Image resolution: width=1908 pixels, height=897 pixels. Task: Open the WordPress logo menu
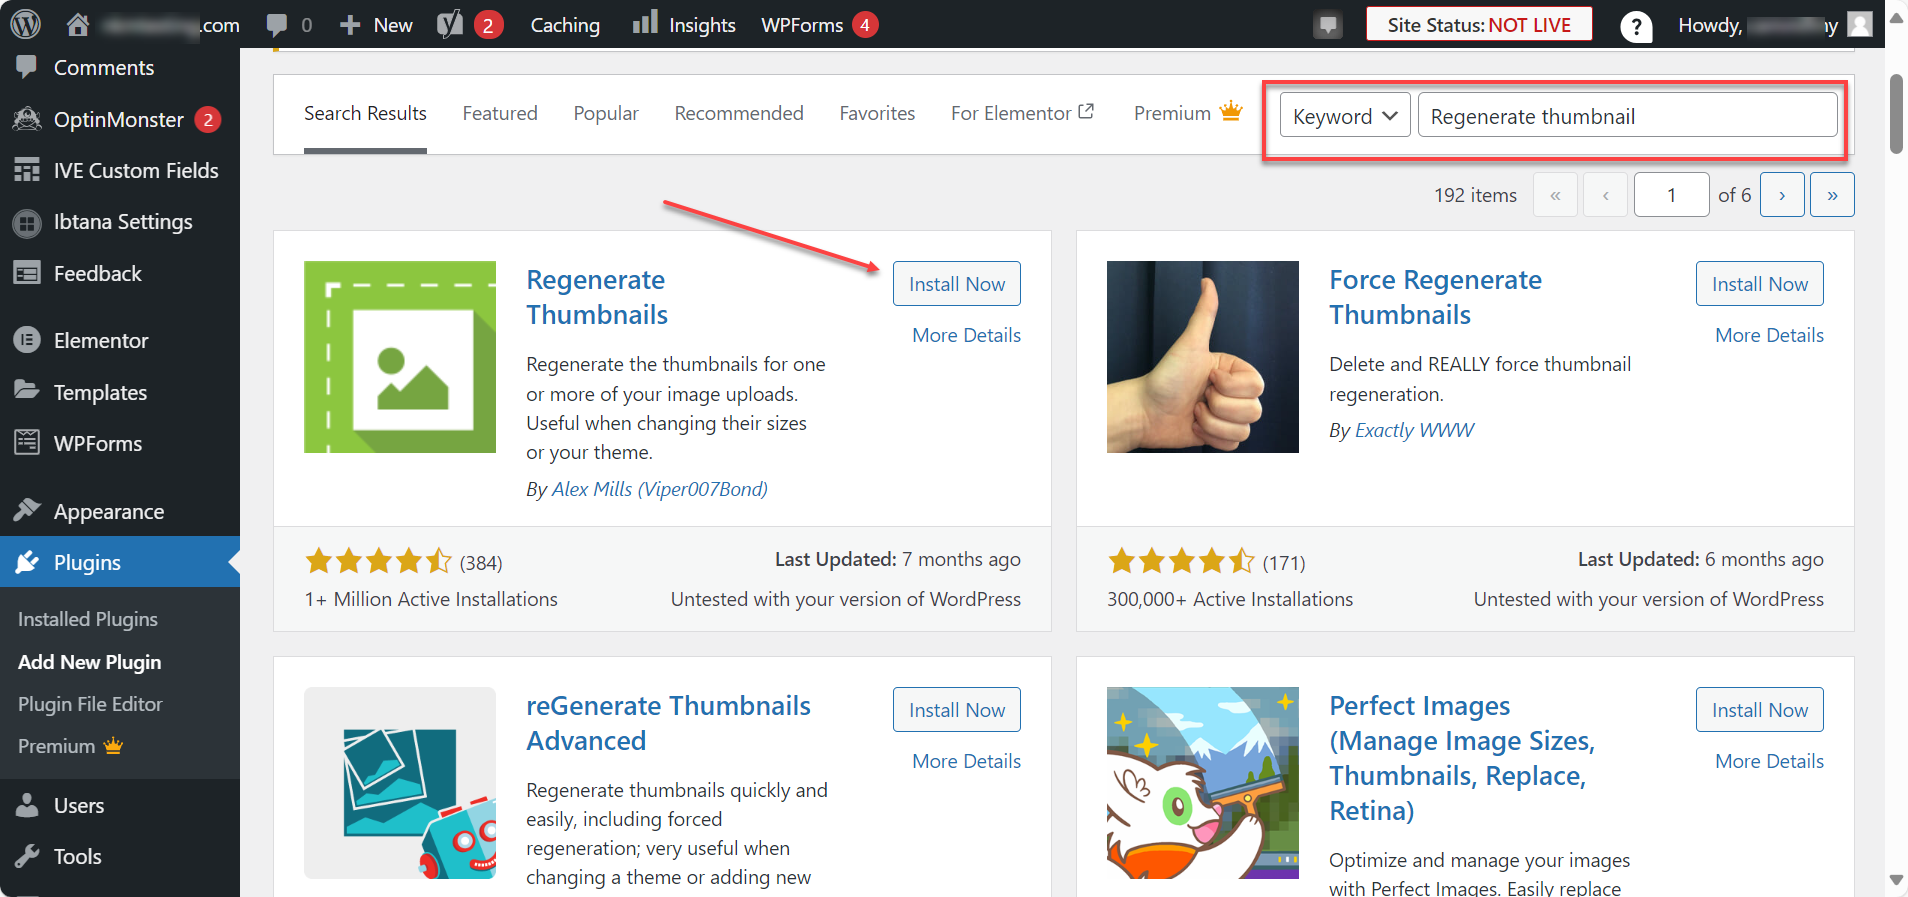coord(25,24)
